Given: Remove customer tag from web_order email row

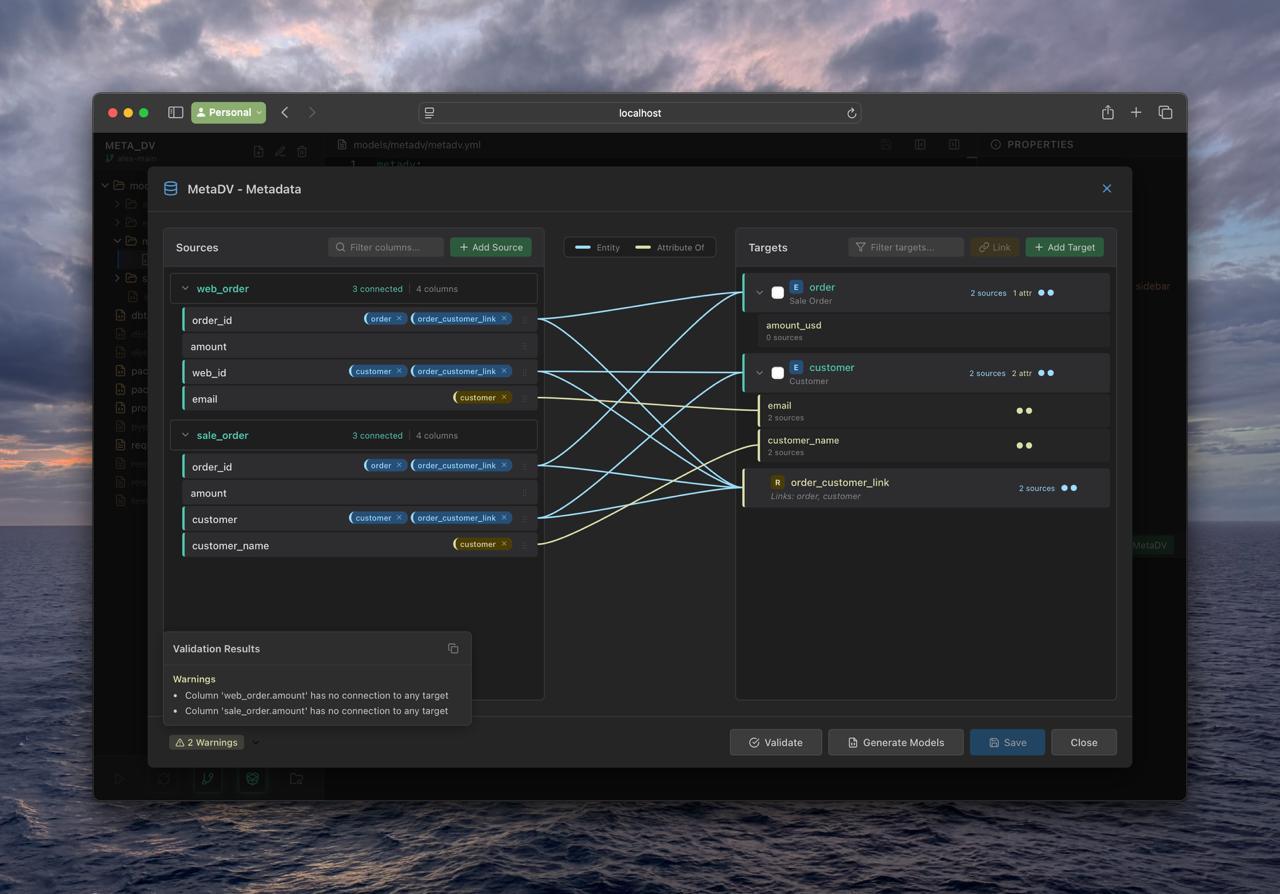Looking at the screenshot, I should tap(504, 398).
